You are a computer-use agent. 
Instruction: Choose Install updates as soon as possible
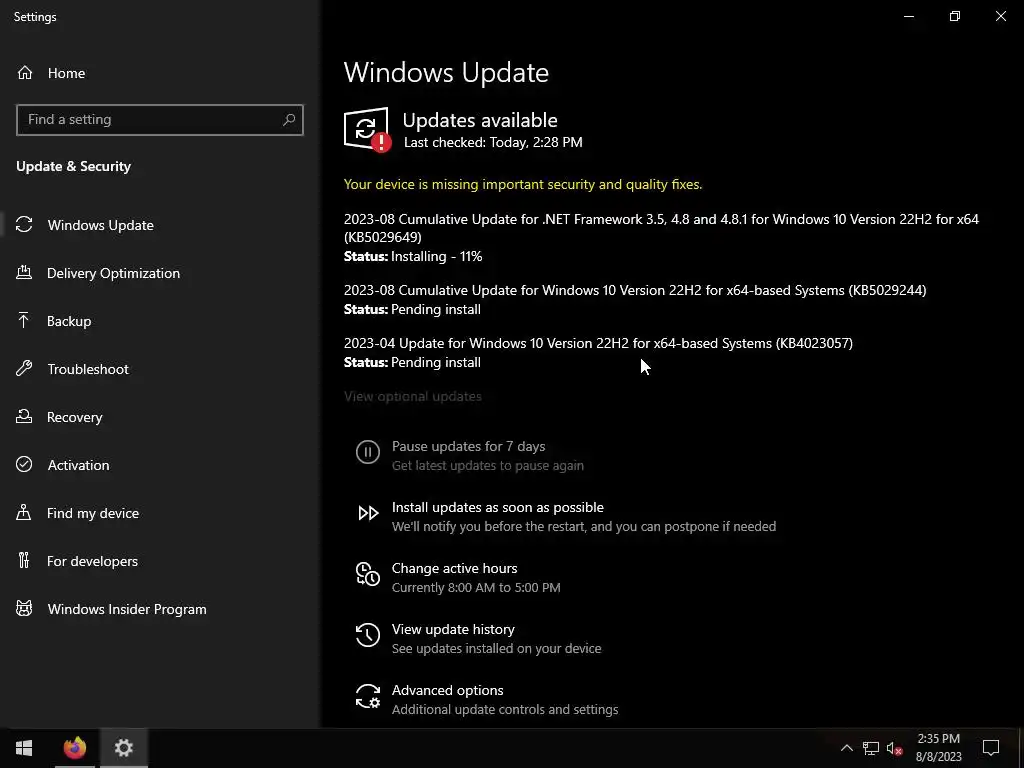(498, 507)
